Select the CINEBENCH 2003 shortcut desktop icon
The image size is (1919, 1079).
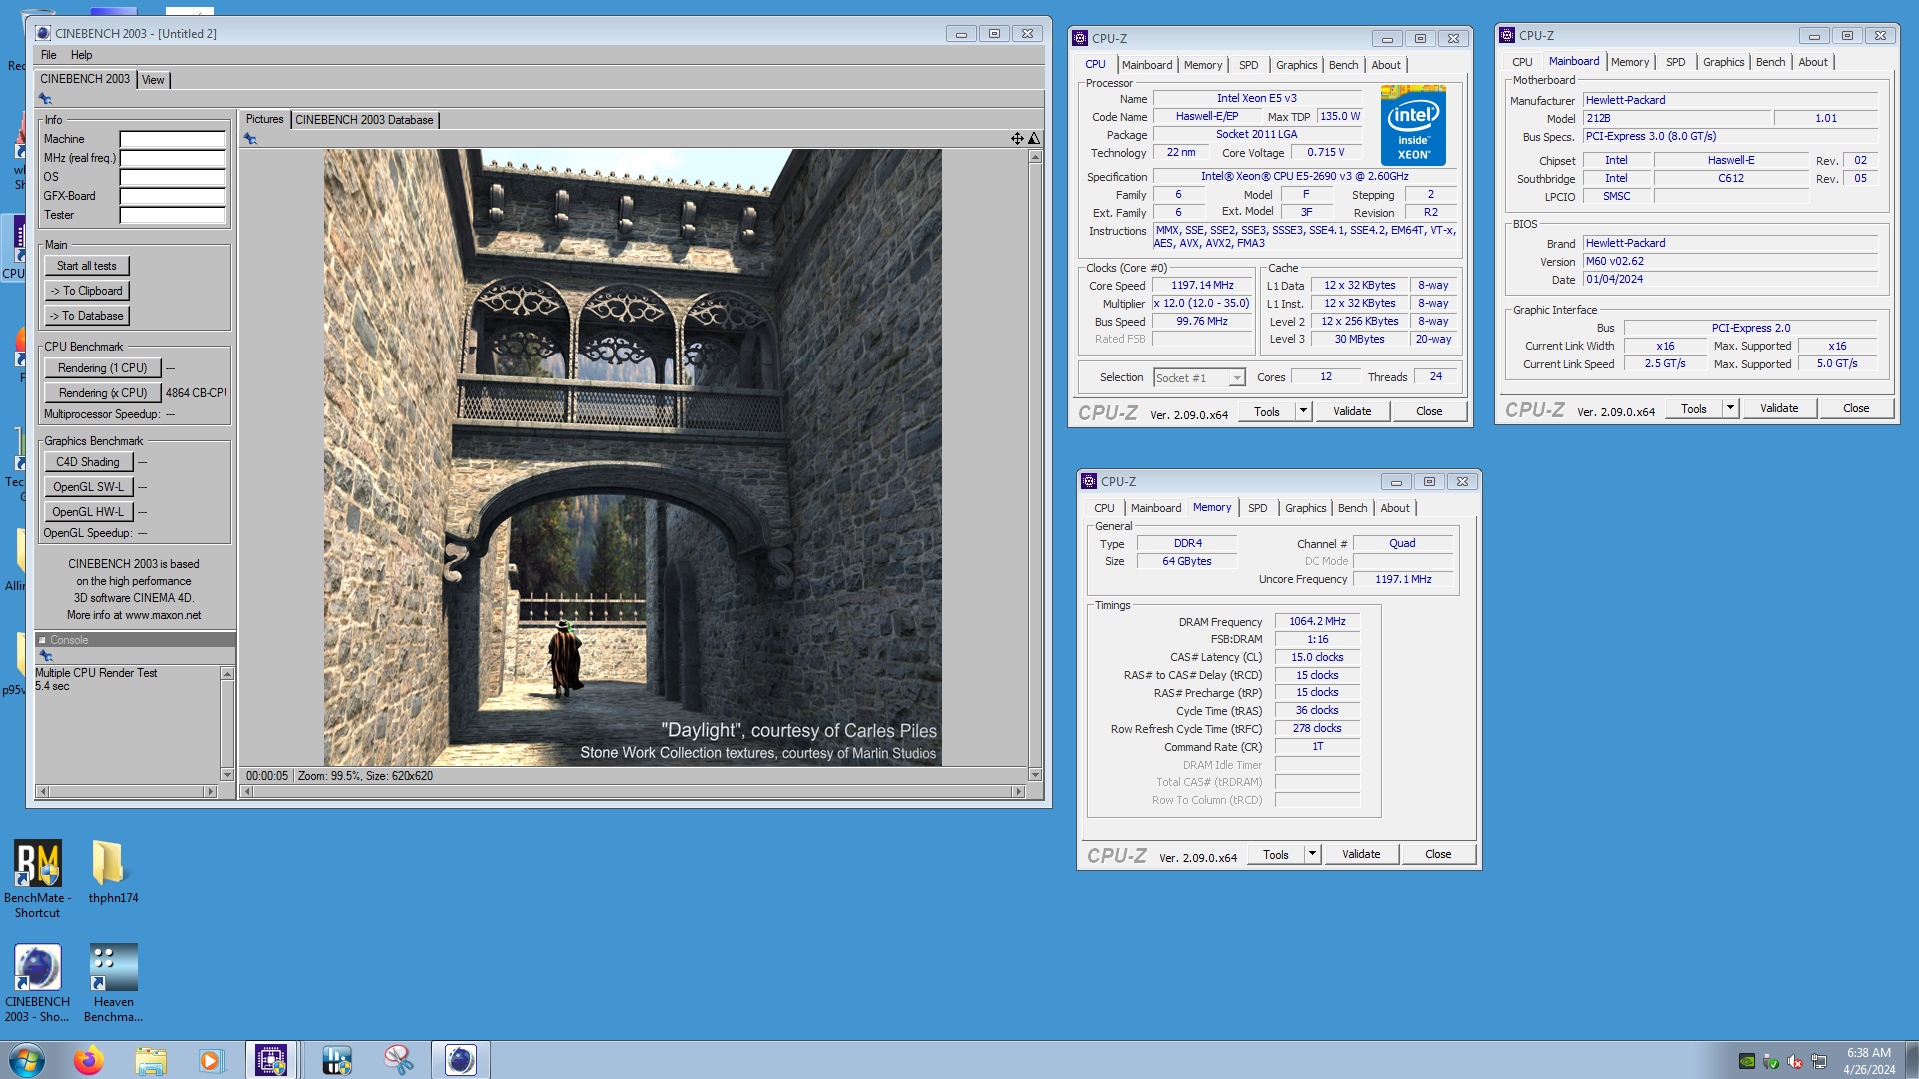click(x=38, y=983)
